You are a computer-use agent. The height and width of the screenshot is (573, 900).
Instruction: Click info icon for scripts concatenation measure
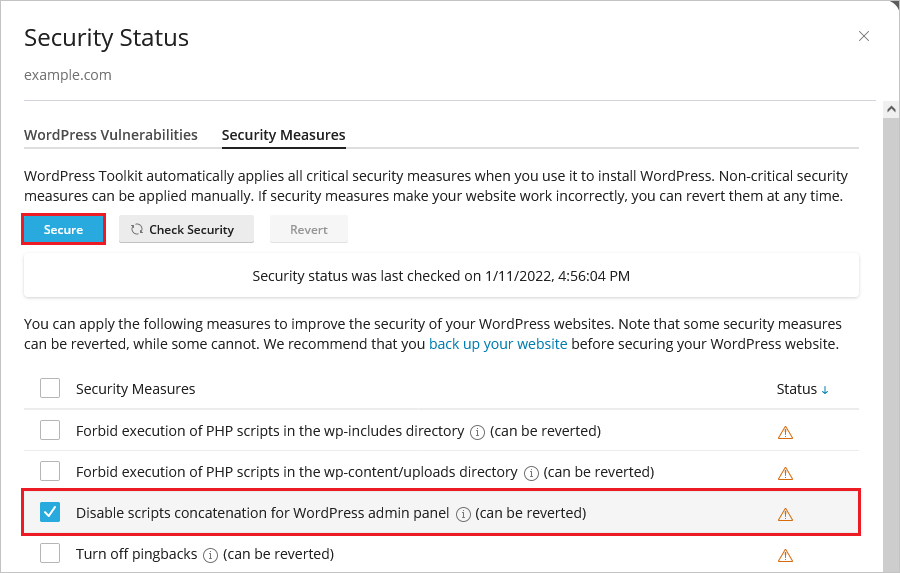(x=463, y=514)
